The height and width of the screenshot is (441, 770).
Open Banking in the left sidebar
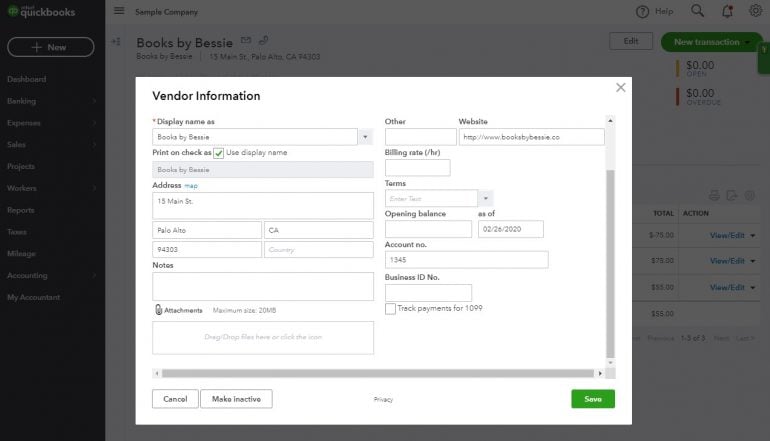point(22,101)
